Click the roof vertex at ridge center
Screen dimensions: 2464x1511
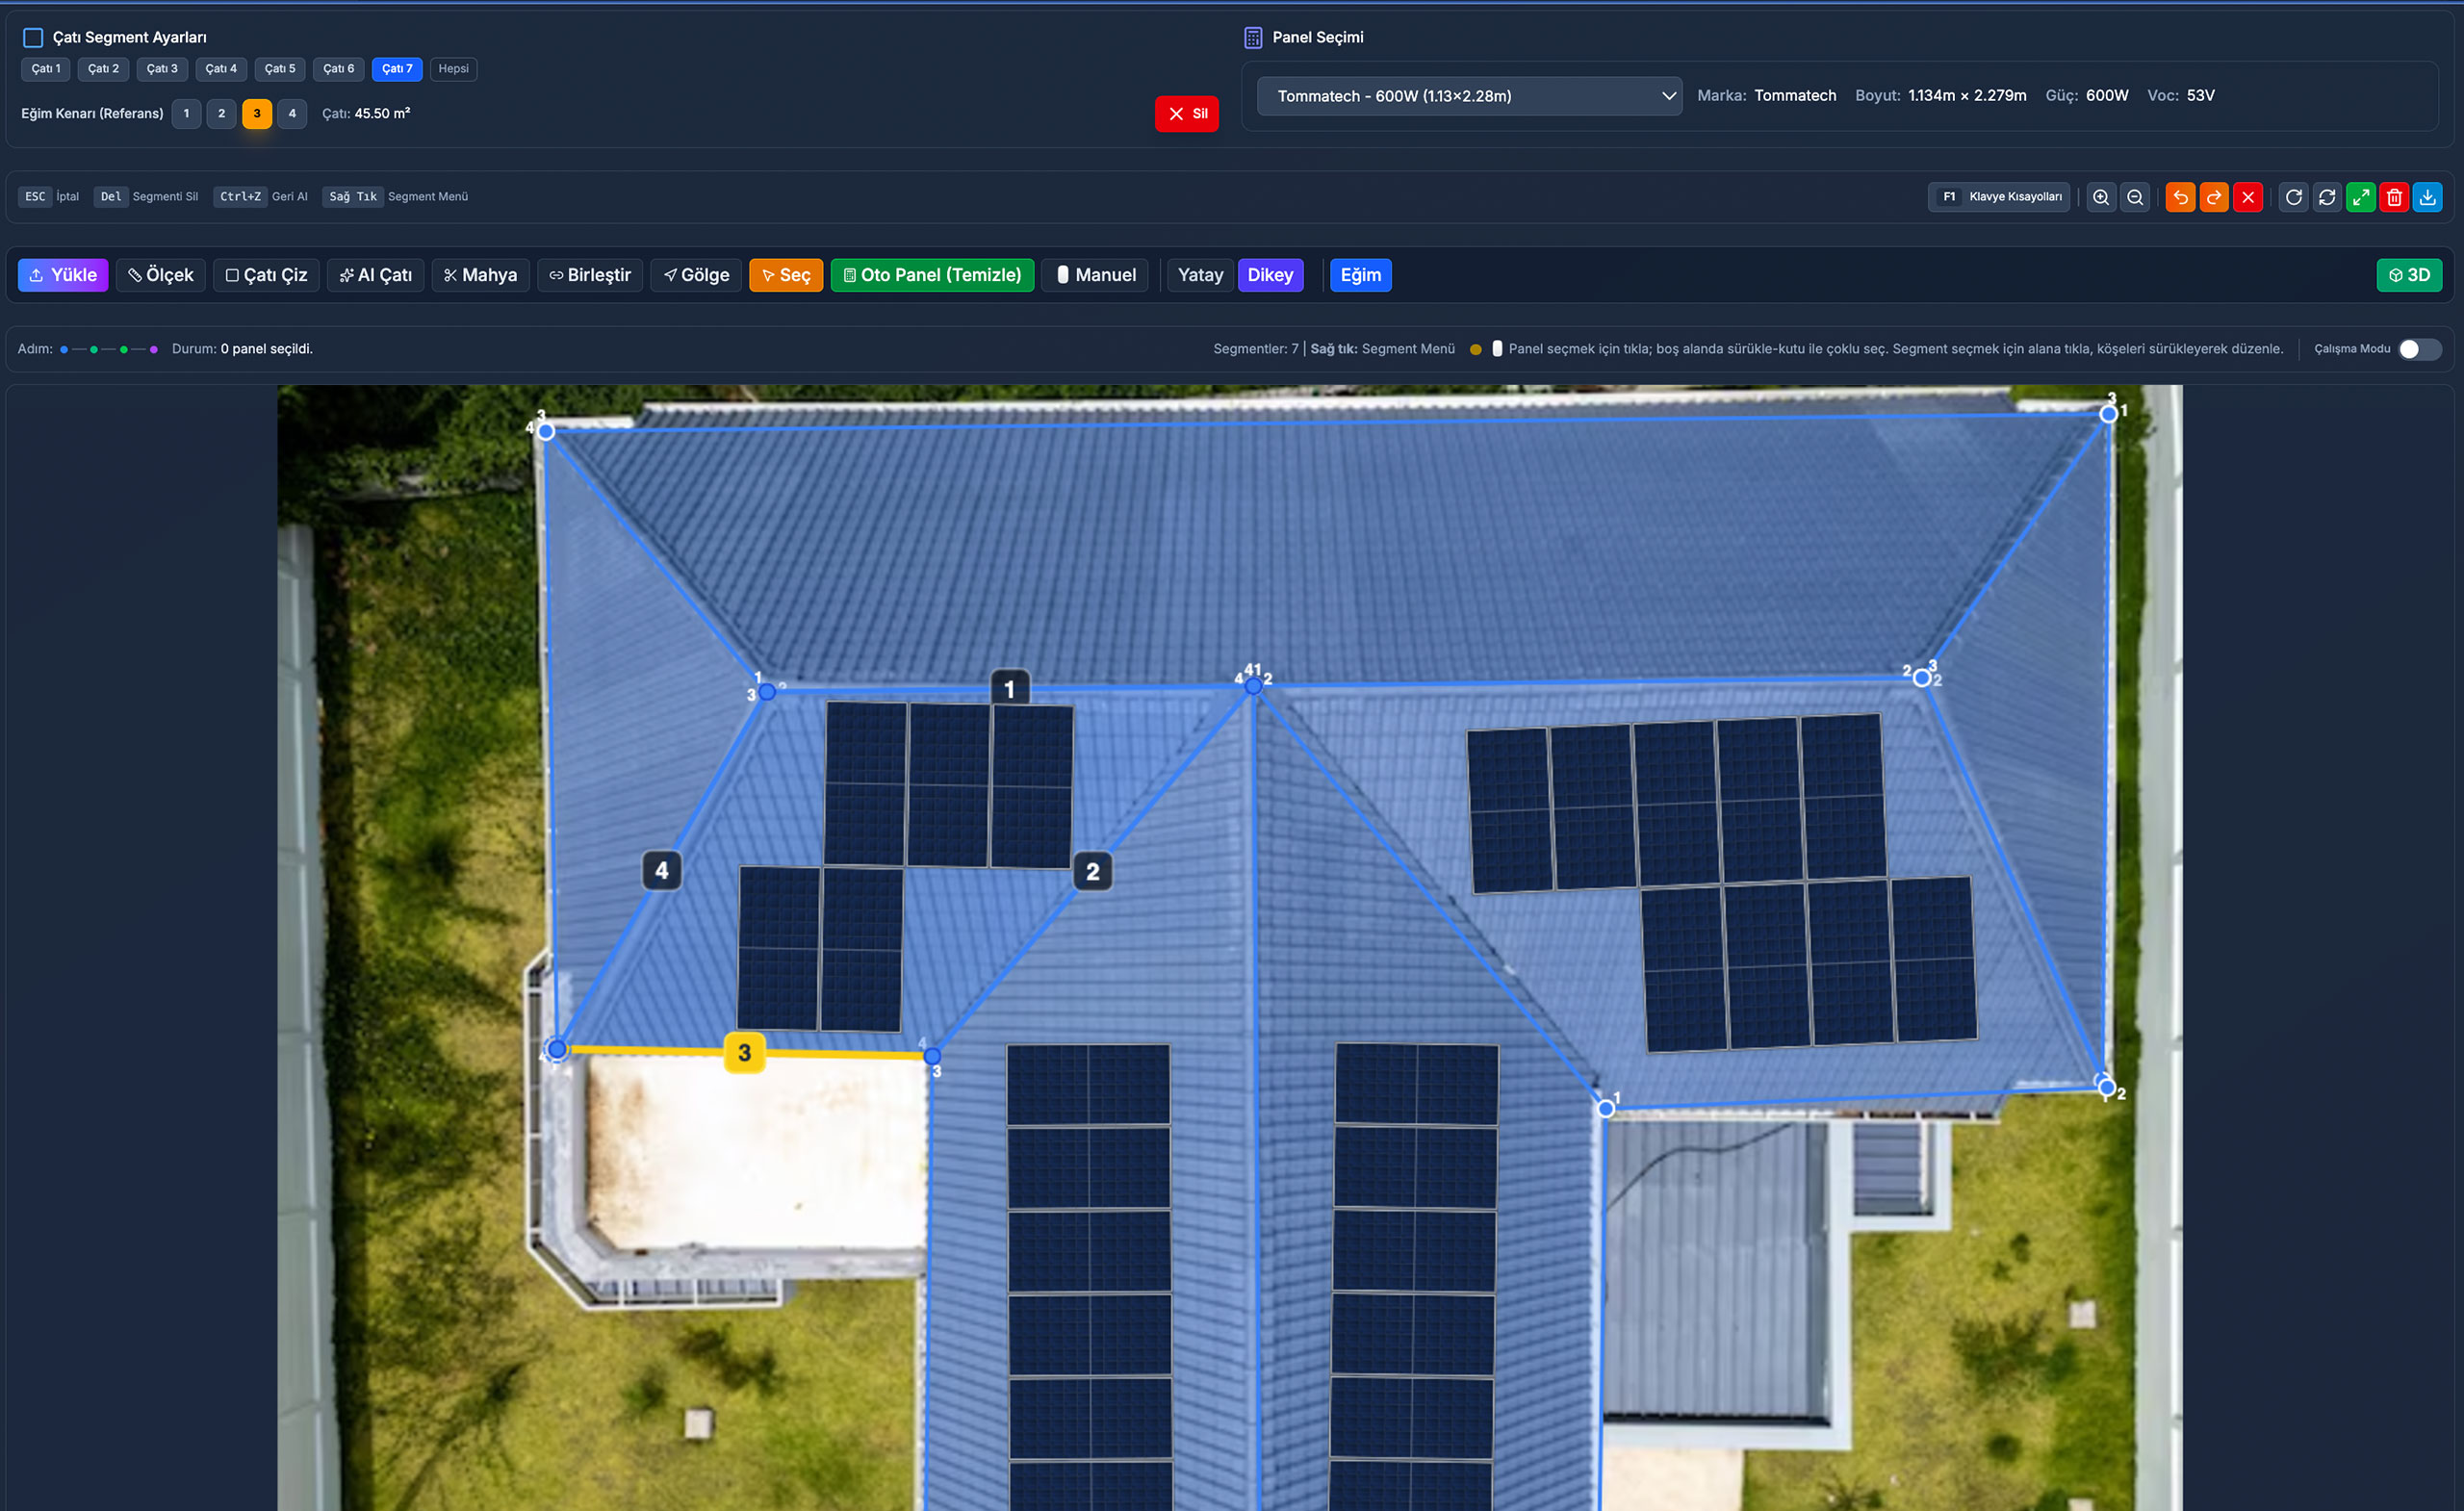[1253, 686]
